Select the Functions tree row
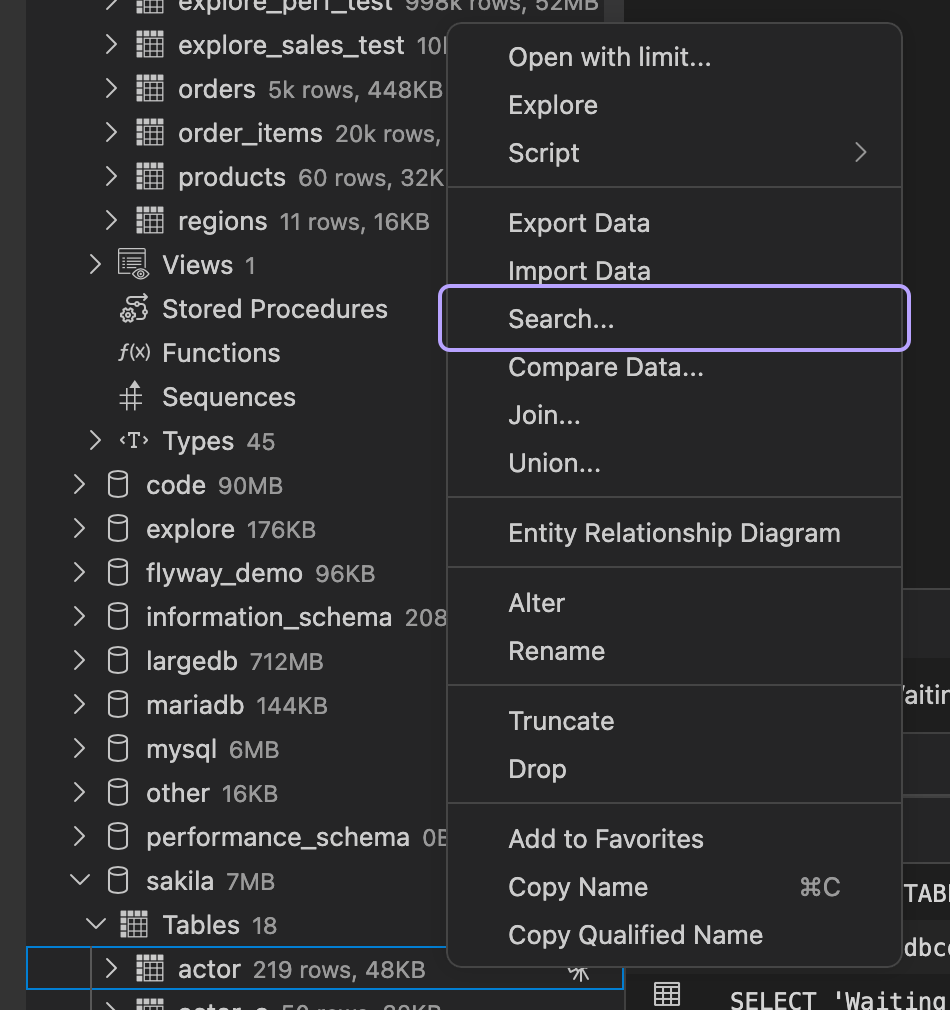950x1010 pixels. click(236, 352)
